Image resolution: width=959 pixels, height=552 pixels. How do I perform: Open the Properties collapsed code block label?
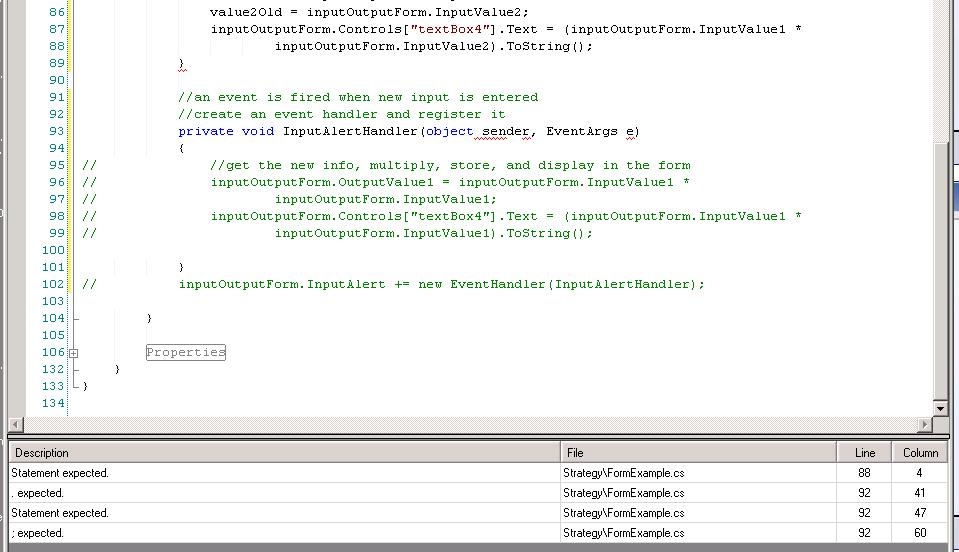[186, 352]
